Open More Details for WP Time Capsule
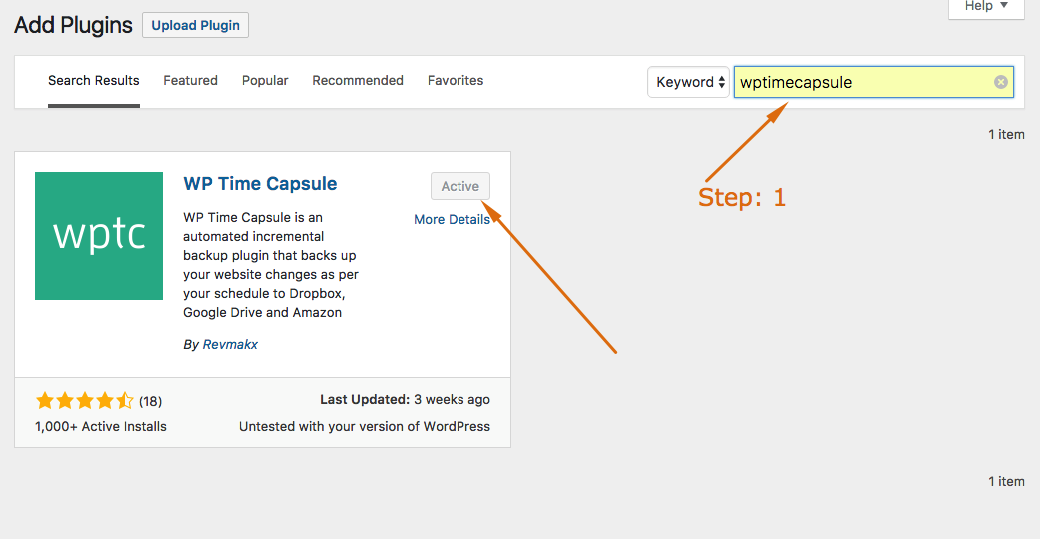Viewport: 1040px width, 539px height. 452,219
